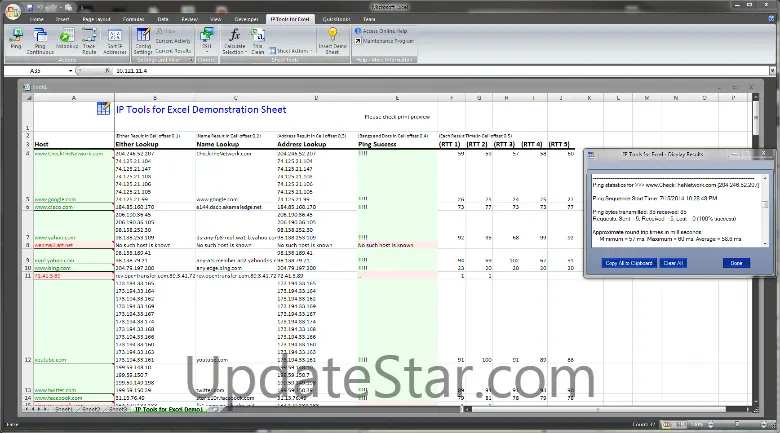Open the Team ribbon tab
Screen dimensions: 780x433
tap(369, 19)
